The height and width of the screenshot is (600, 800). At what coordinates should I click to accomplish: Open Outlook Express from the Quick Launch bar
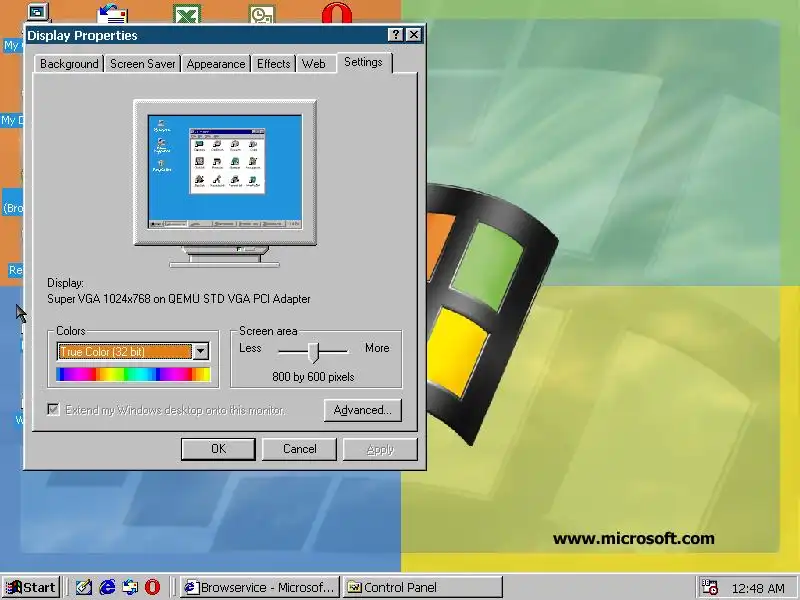(x=130, y=587)
